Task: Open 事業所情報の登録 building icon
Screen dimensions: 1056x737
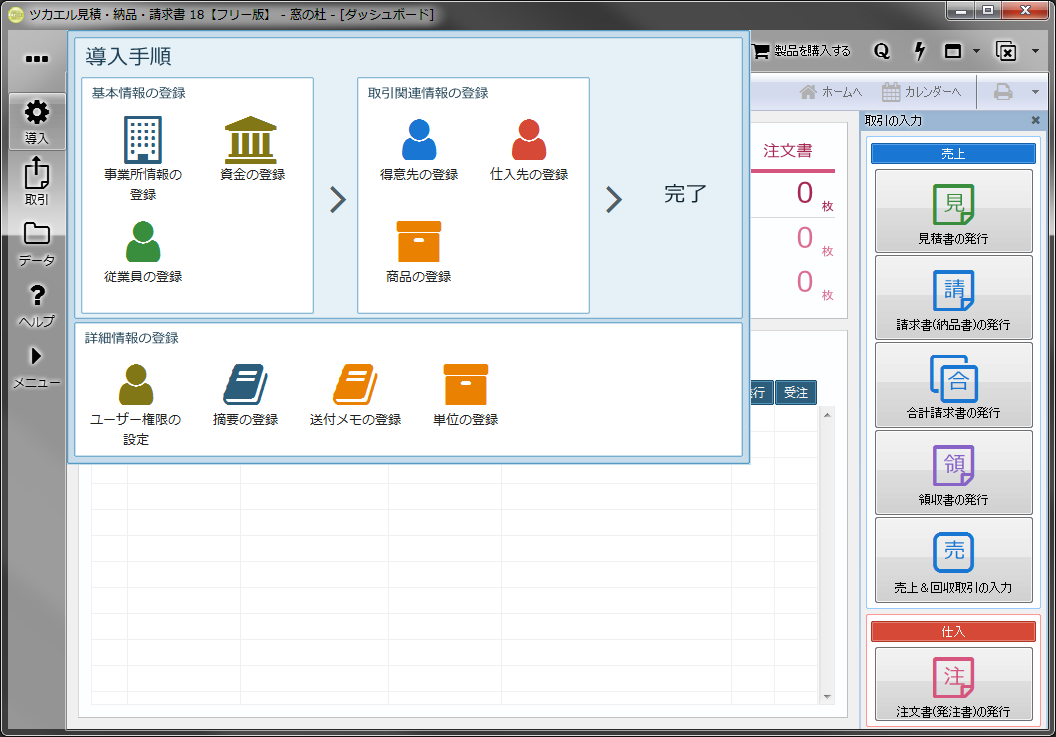Action: pos(143,140)
